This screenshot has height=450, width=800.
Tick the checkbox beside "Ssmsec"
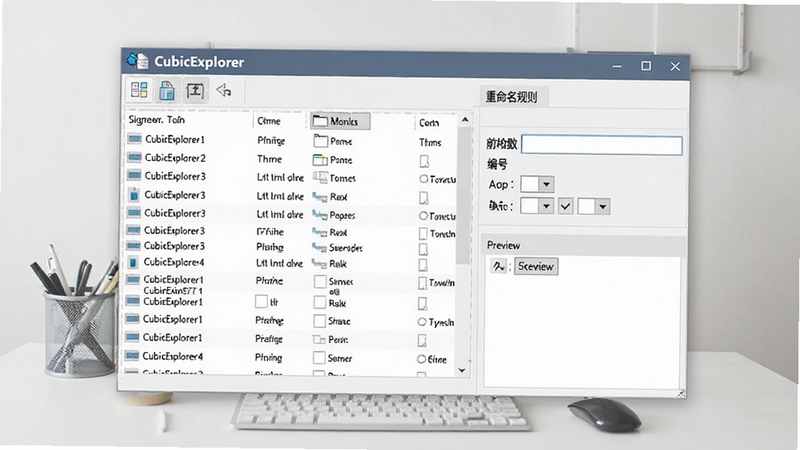pos(320,282)
